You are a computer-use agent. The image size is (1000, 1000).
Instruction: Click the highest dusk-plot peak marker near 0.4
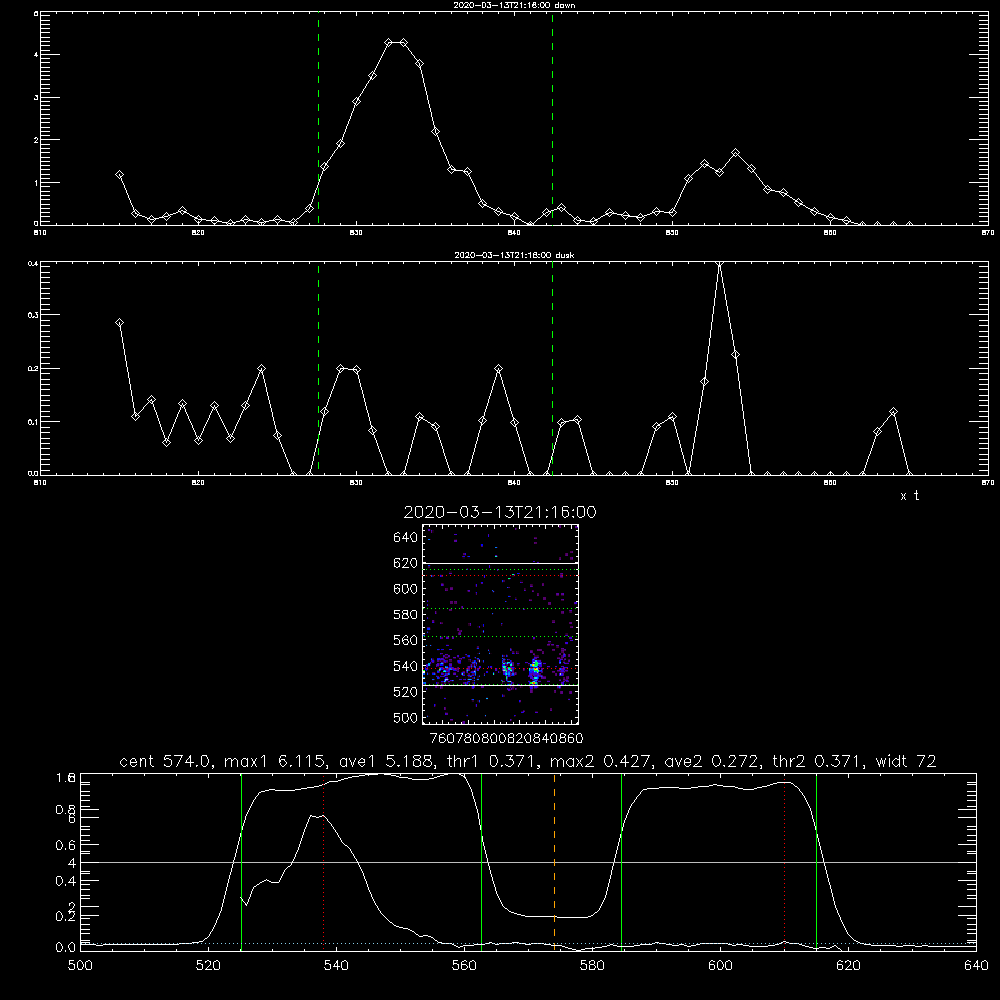pos(720,264)
